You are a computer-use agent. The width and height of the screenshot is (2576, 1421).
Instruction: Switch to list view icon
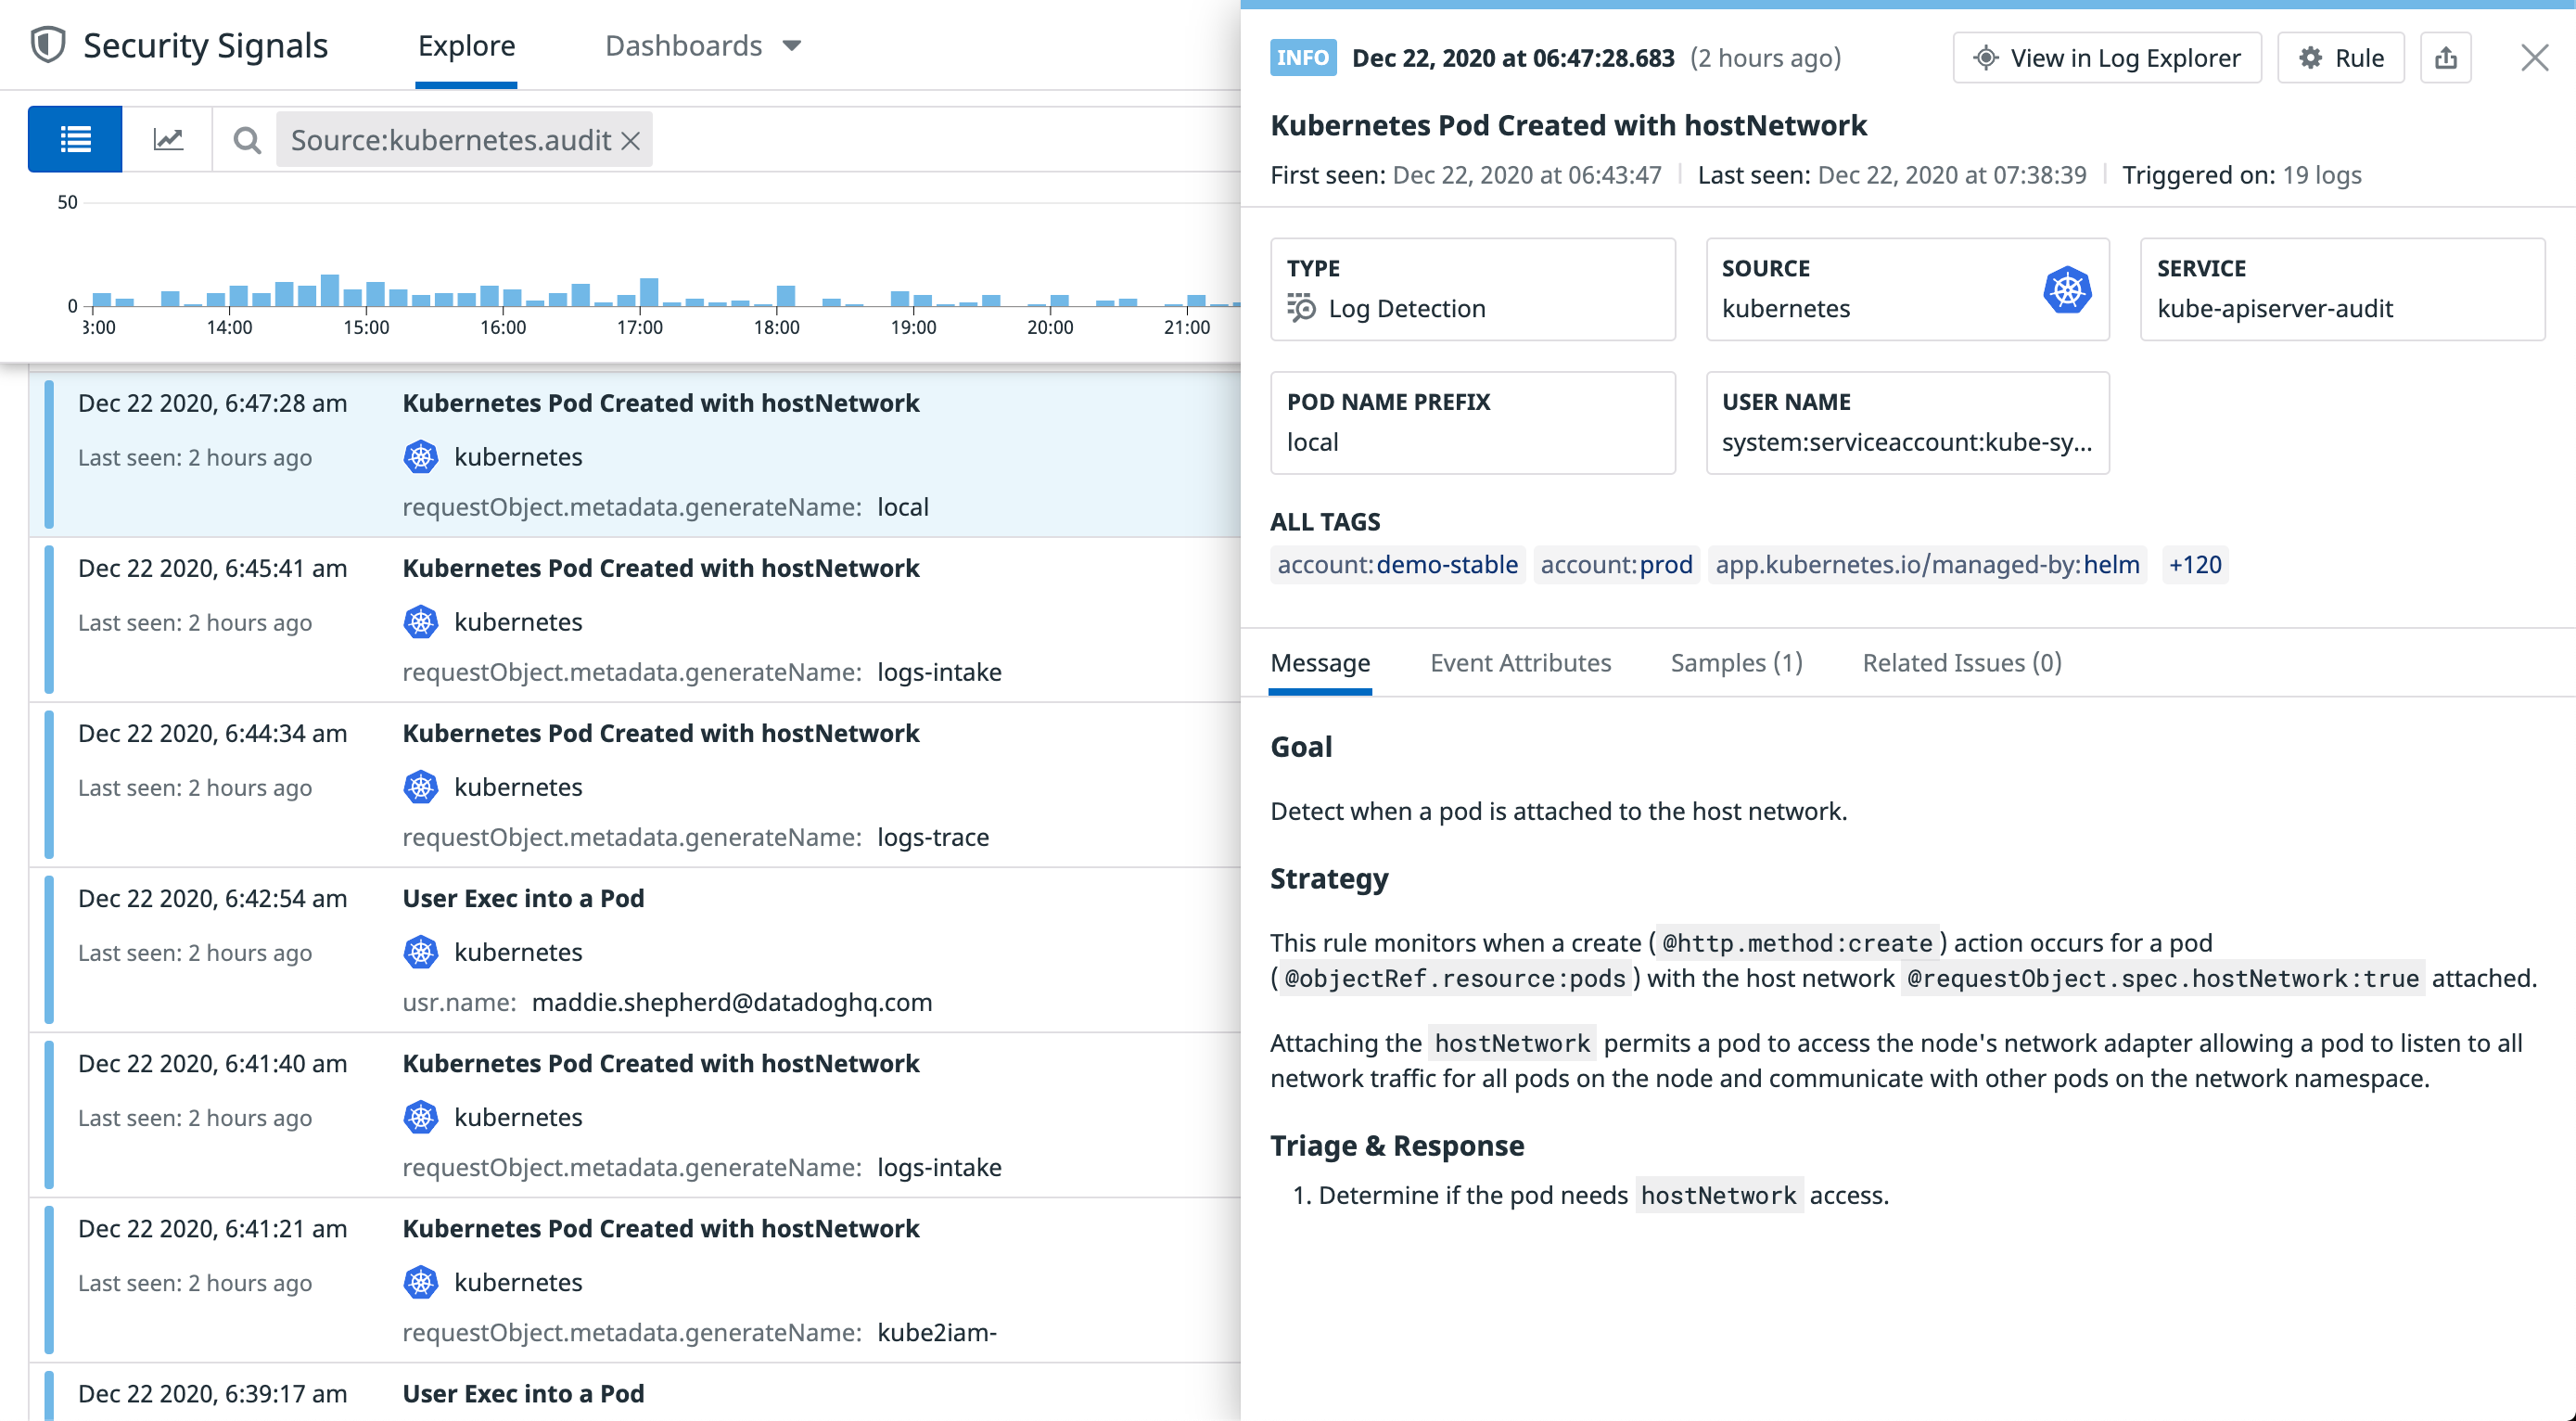point(75,139)
